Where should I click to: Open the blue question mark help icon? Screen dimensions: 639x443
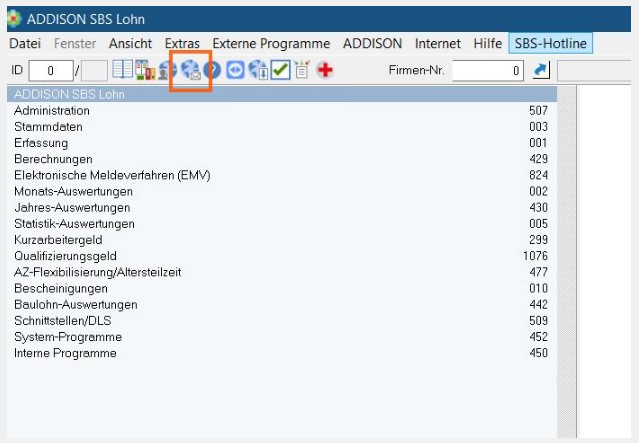pos(212,70)
